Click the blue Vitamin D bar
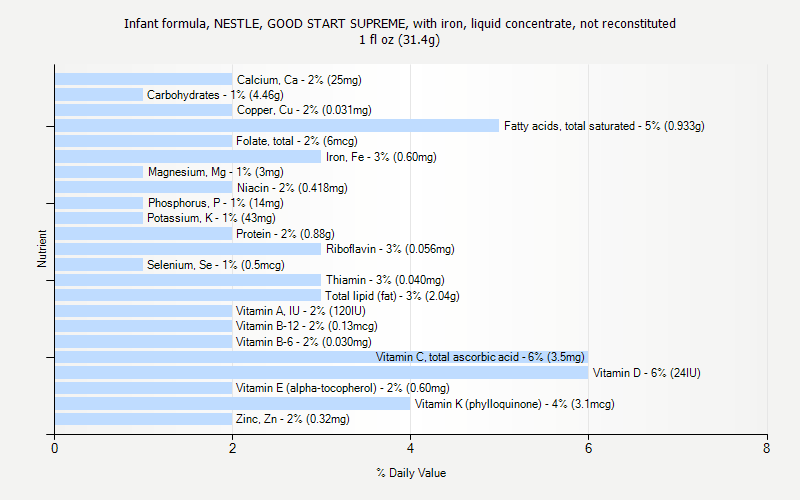The image size is (800, 500). pyautogui.click(x=321, y=372)
